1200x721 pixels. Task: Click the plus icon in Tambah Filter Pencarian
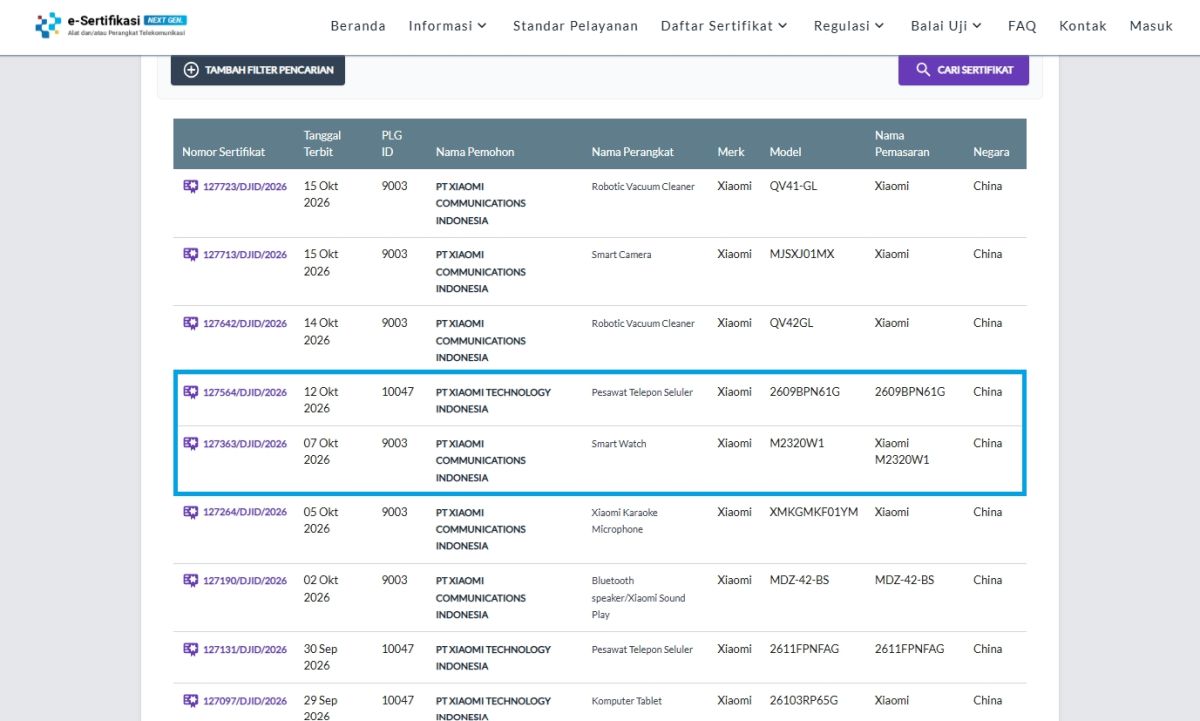(191, 70)
